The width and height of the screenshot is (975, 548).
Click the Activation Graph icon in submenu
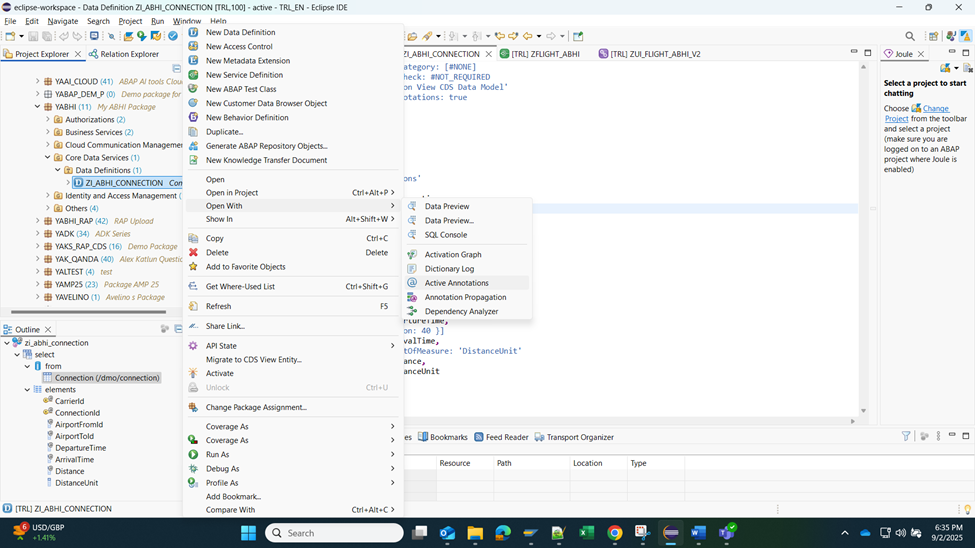click(412, 255)
